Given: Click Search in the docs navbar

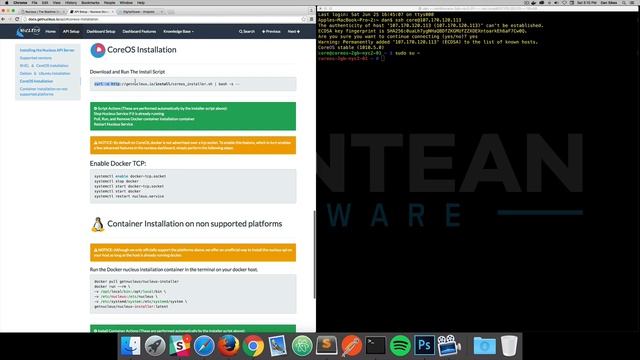Looking at the screenshot, I should tap(247, 31).
